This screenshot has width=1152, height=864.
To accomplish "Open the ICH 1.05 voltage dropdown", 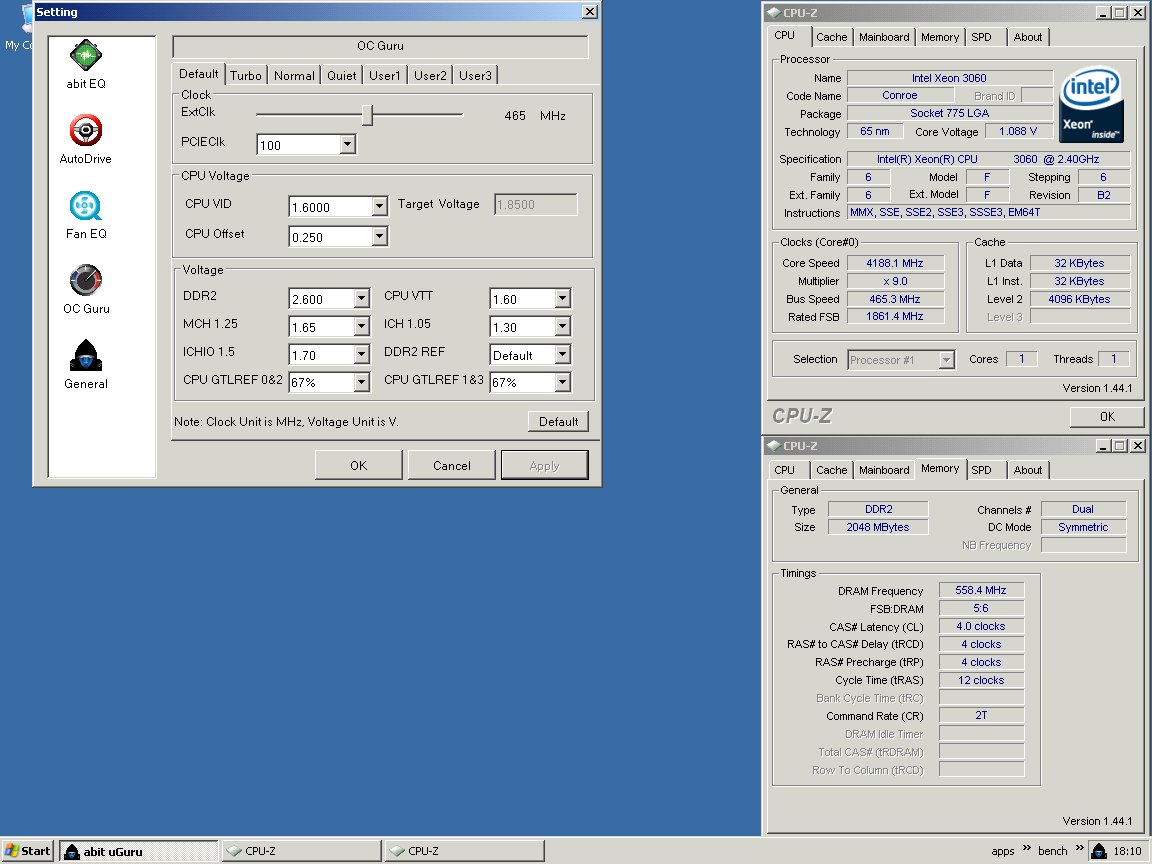I will [x=562, y=326].
